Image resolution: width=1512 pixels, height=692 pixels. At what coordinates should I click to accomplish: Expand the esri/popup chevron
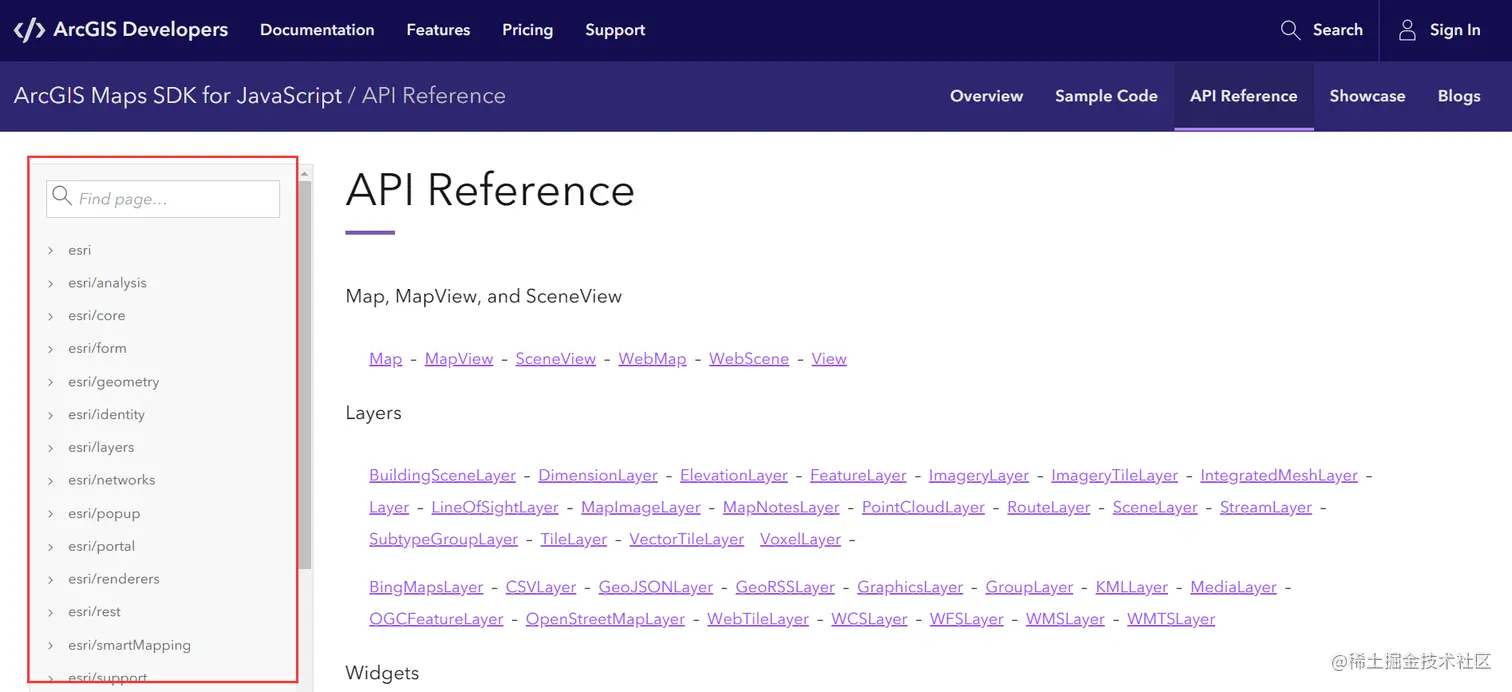[51, 515]
